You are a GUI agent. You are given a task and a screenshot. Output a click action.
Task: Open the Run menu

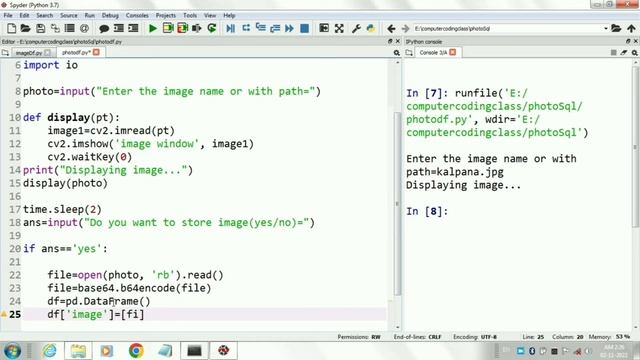click(x=89, y=16)
